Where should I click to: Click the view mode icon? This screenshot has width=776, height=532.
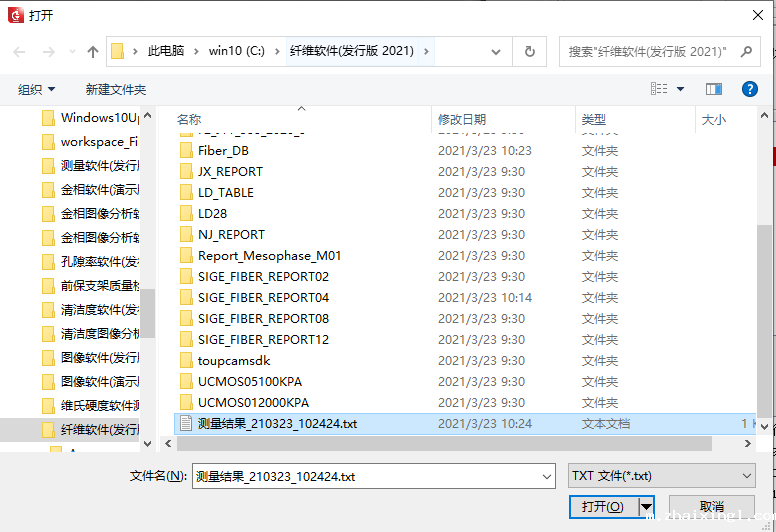(x=659, y=89)
